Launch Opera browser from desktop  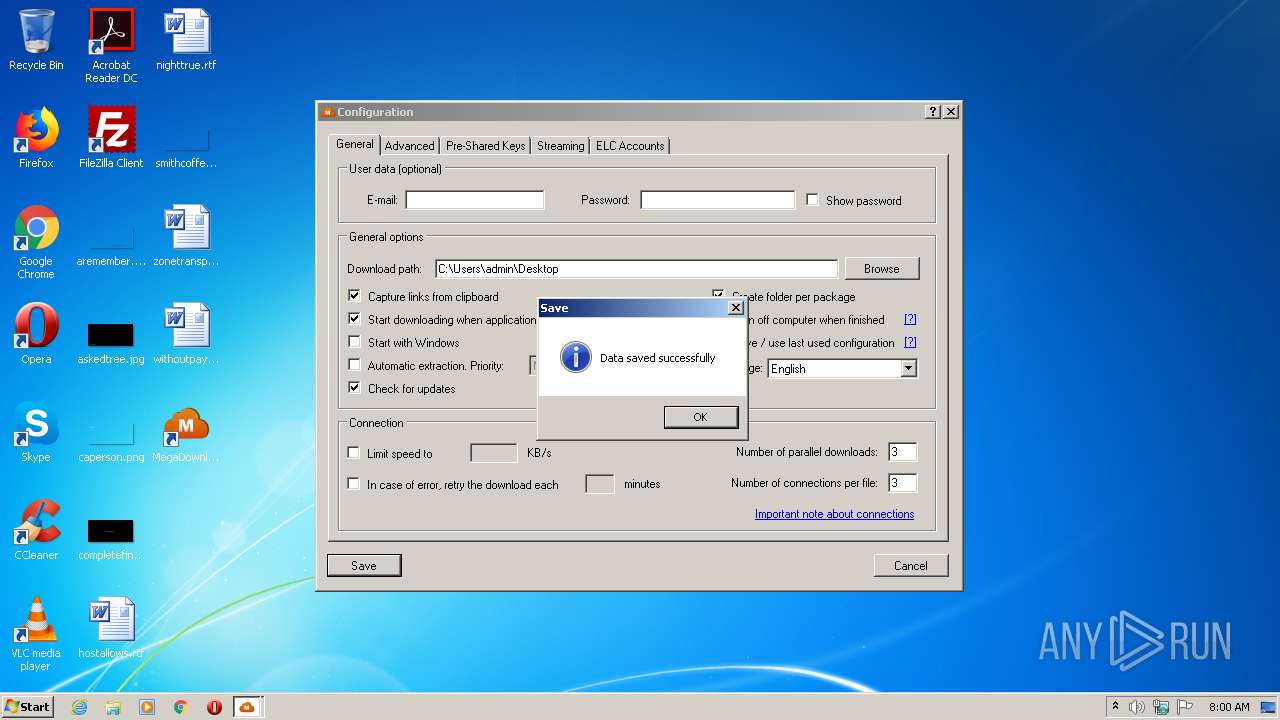pos(36,334)
